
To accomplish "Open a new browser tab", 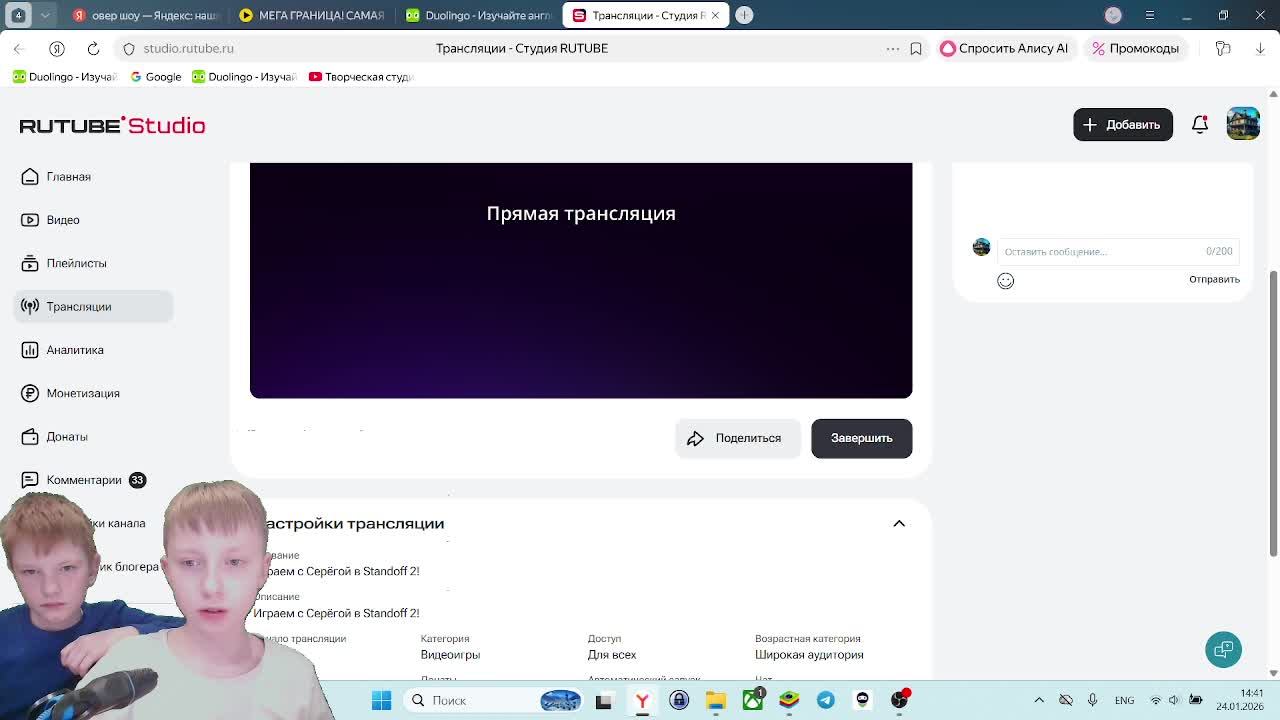I will [744, 15].
